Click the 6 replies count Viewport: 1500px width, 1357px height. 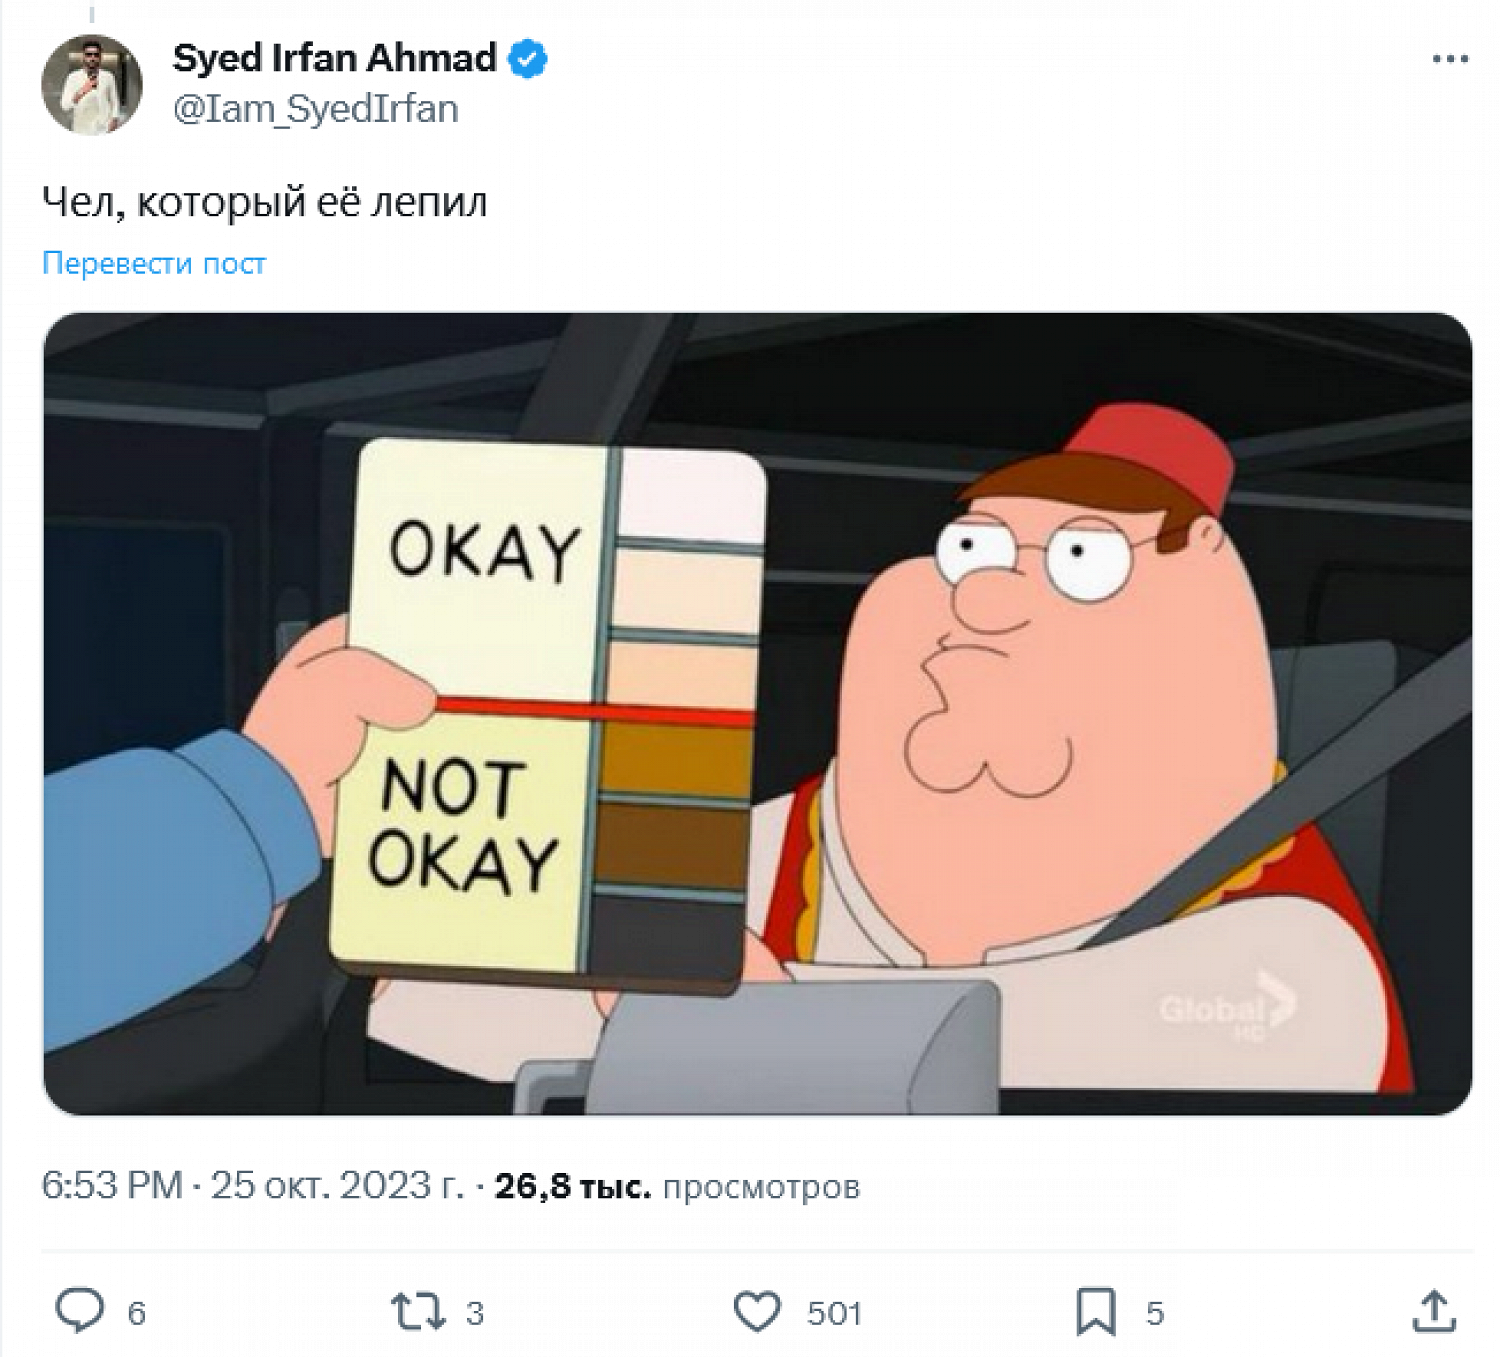137,1313
